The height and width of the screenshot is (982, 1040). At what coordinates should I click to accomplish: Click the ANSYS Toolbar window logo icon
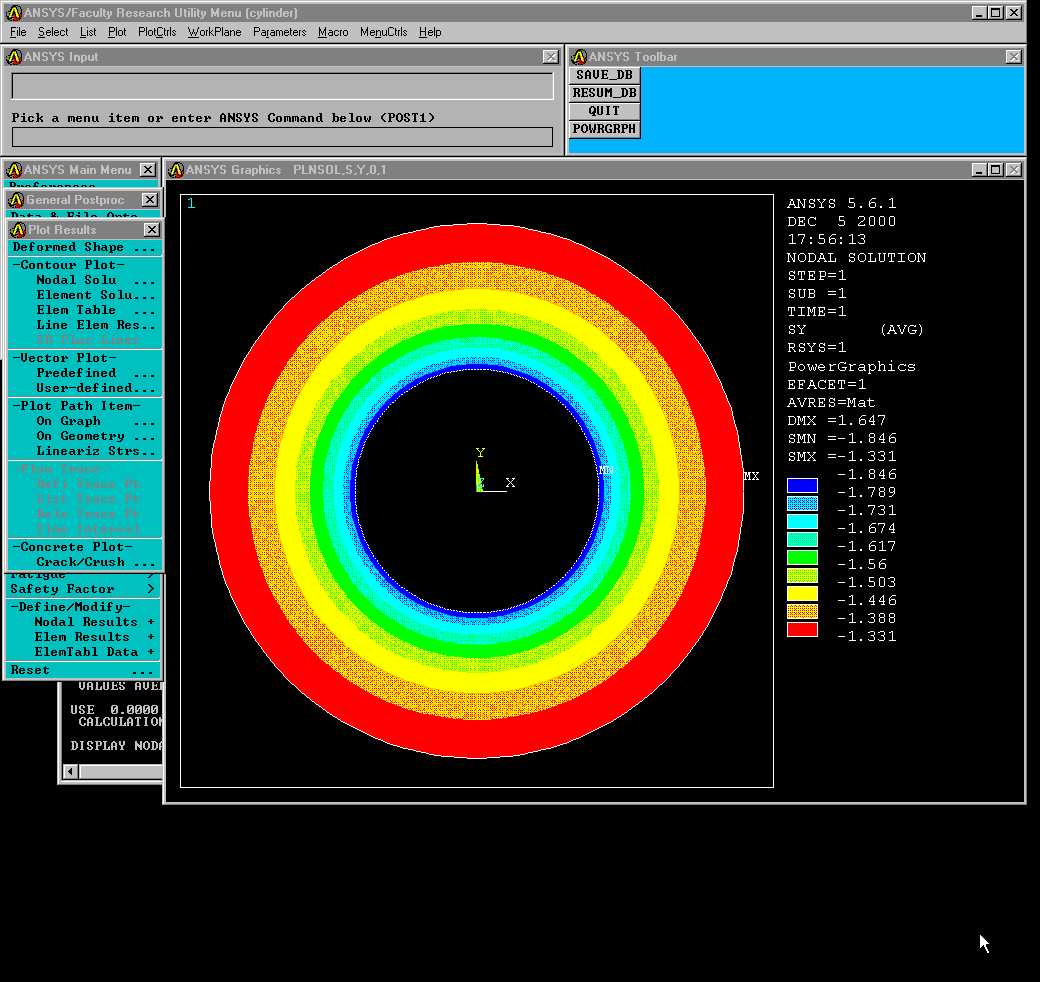coord(579,57)
